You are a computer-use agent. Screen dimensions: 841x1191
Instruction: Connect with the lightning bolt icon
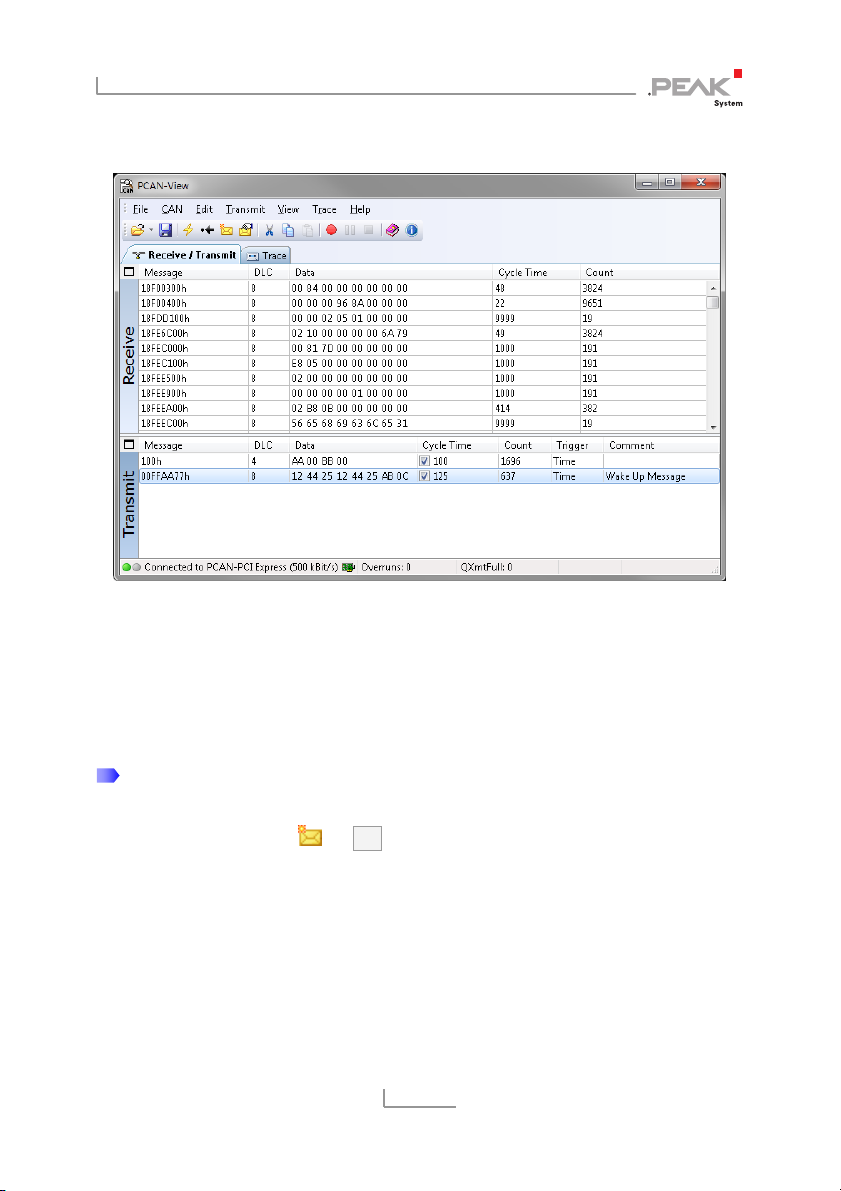click(x=188, y=230)
